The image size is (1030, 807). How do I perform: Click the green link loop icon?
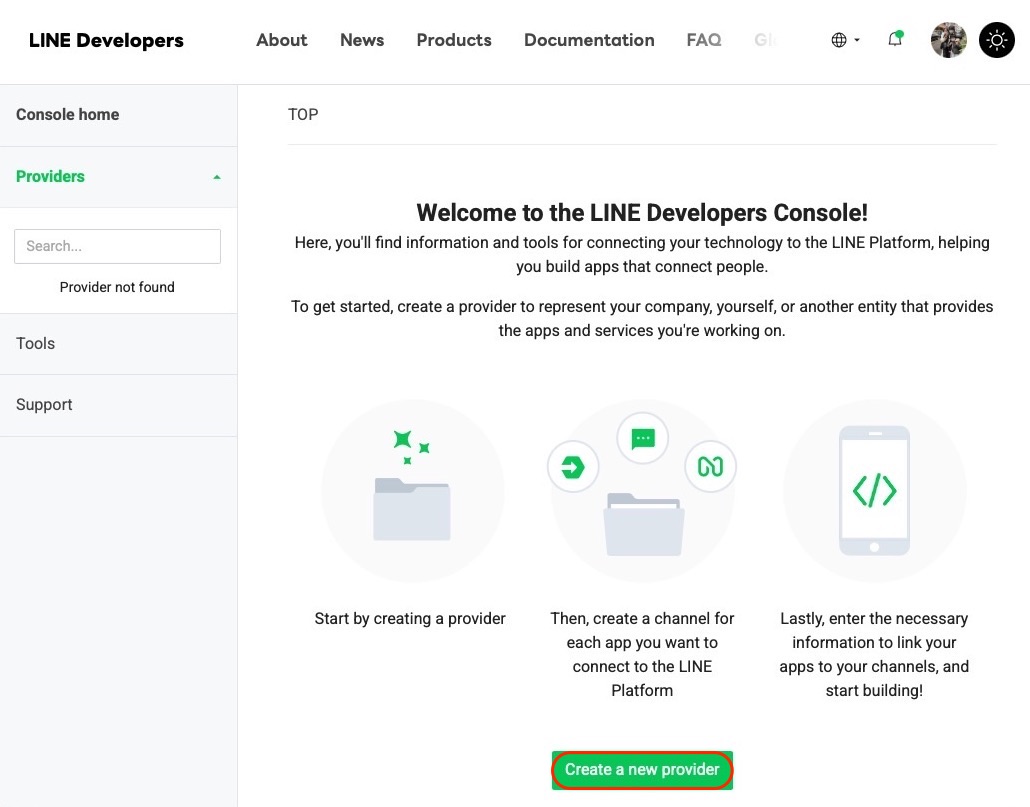point(710,467)
